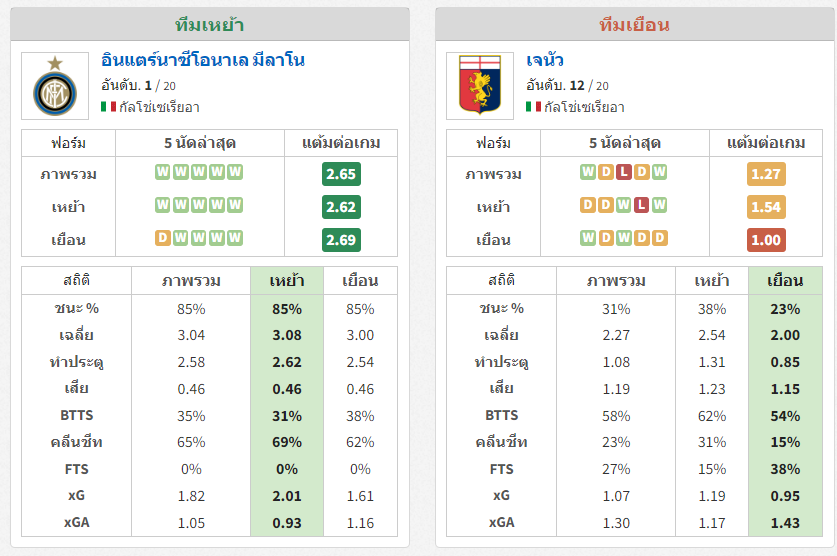837x556 pixels.
Task: Open the home team's กัลโช่เซเรียอา league link
Action: 159,107
